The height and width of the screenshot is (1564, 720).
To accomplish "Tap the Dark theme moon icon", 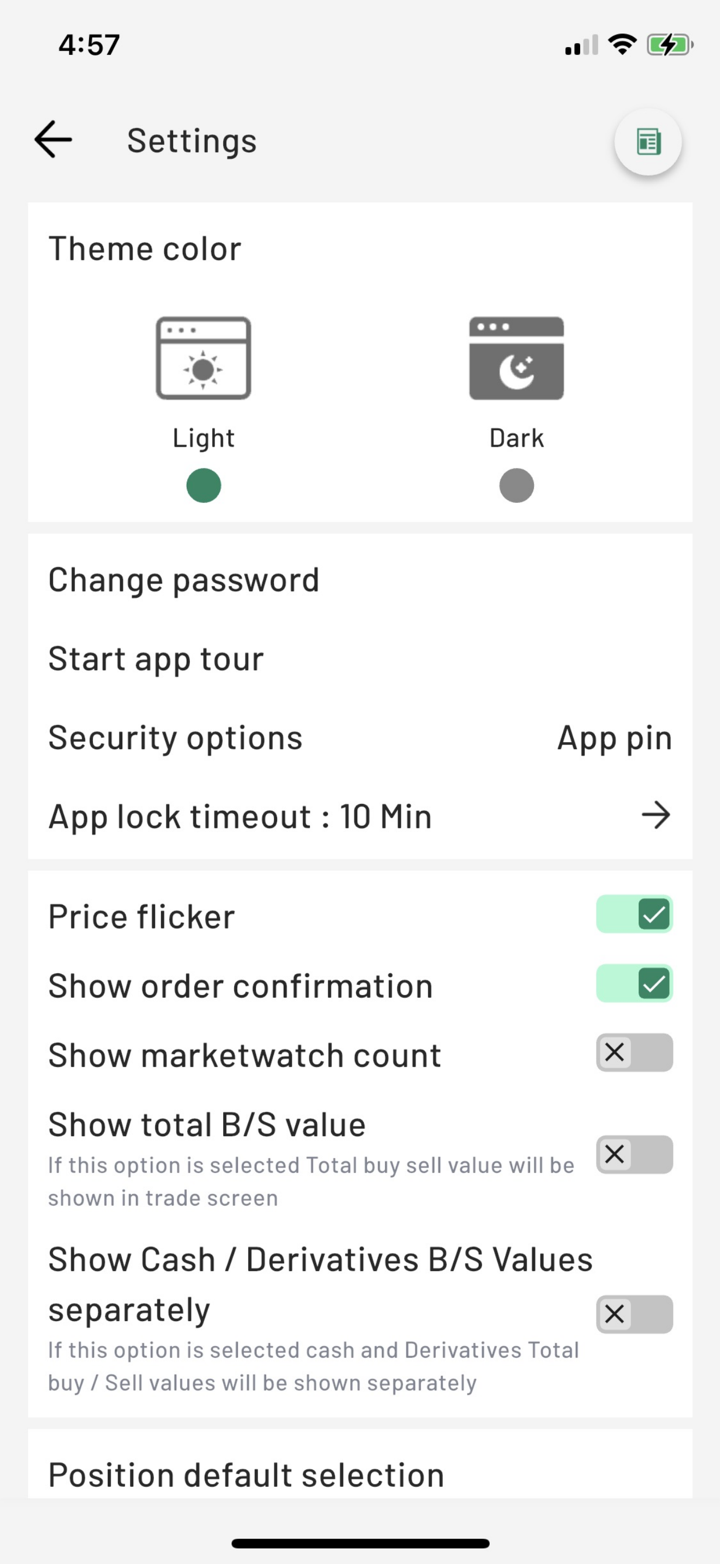I will tap(516, 358).
